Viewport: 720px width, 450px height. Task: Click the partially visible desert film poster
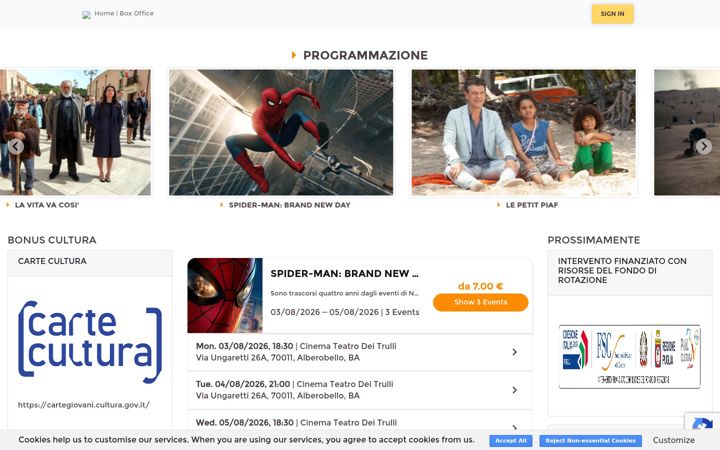coord(687,132)
